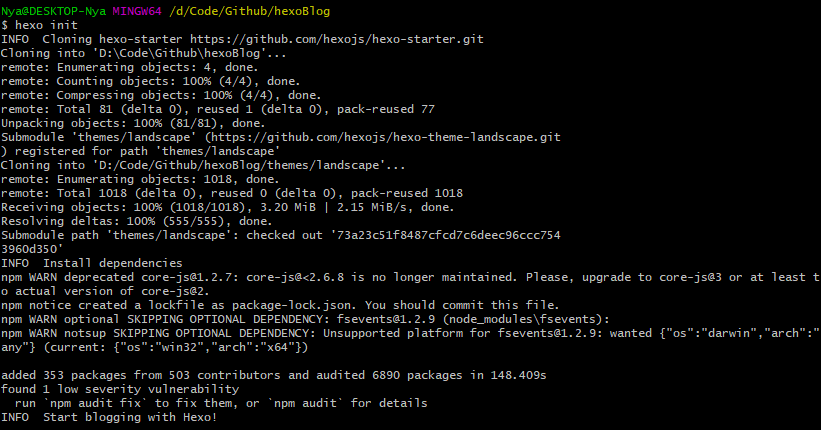
Task: Click the 'npm WARN optional' fsevents@1.2.9 line
Action: [240, 319]
